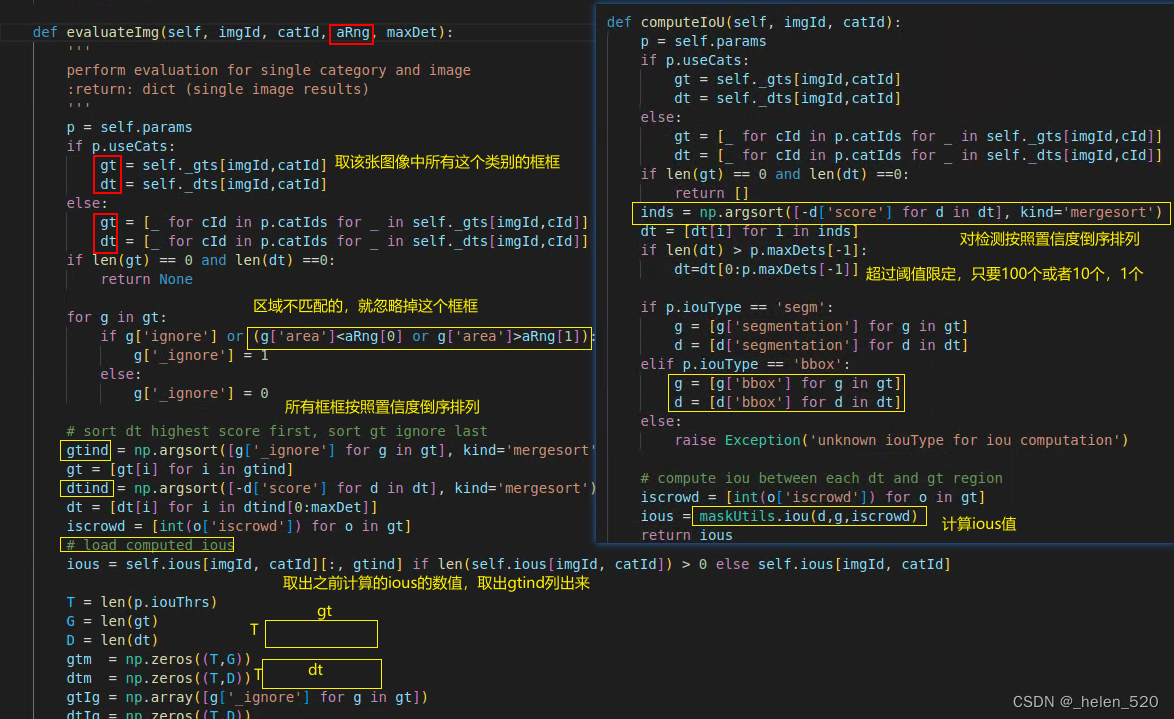Click "if p.iouType == 'segm':" line

[737, 308]
